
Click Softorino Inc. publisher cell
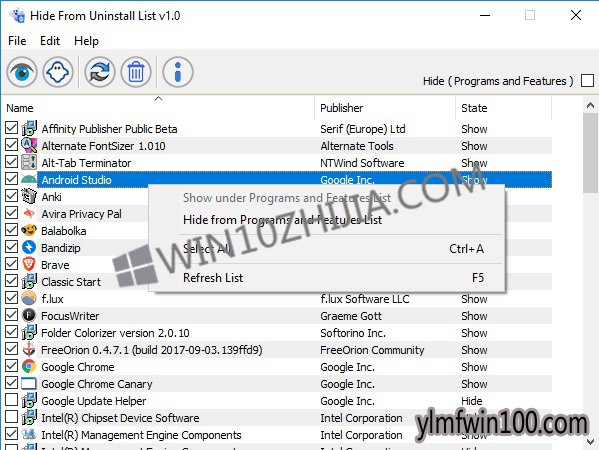tap(353, 333)
